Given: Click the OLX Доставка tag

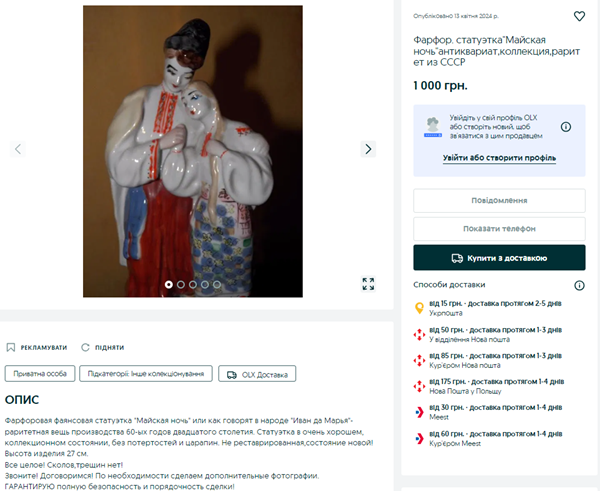Looking at the screenshot, I should [257, 374].
